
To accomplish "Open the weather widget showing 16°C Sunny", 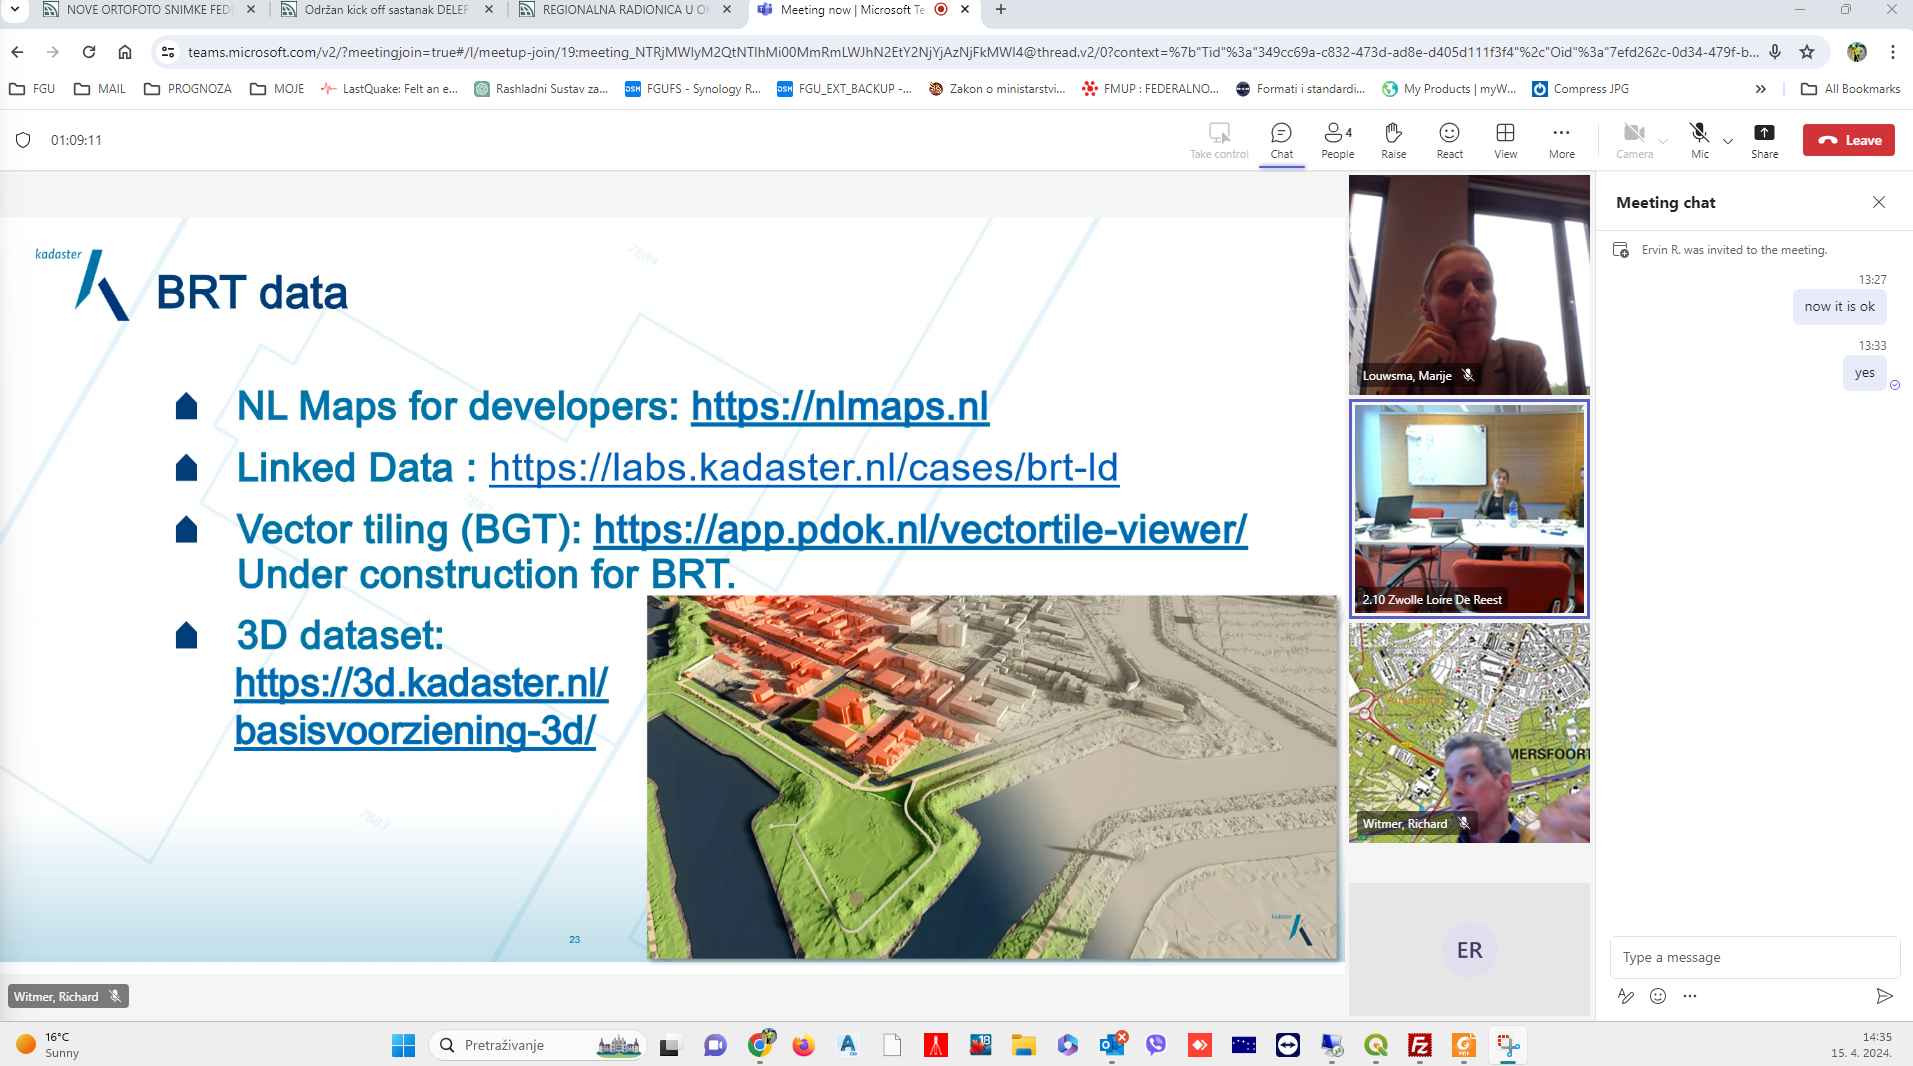I will click(48, 1045).
